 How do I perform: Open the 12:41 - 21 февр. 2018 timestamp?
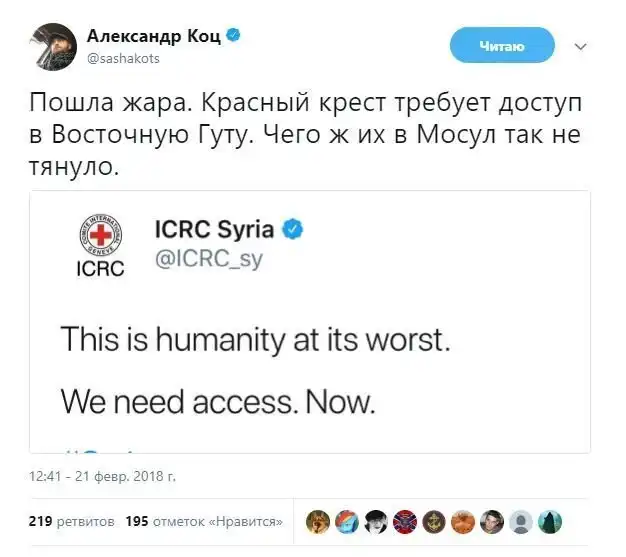tap(103, 476)
